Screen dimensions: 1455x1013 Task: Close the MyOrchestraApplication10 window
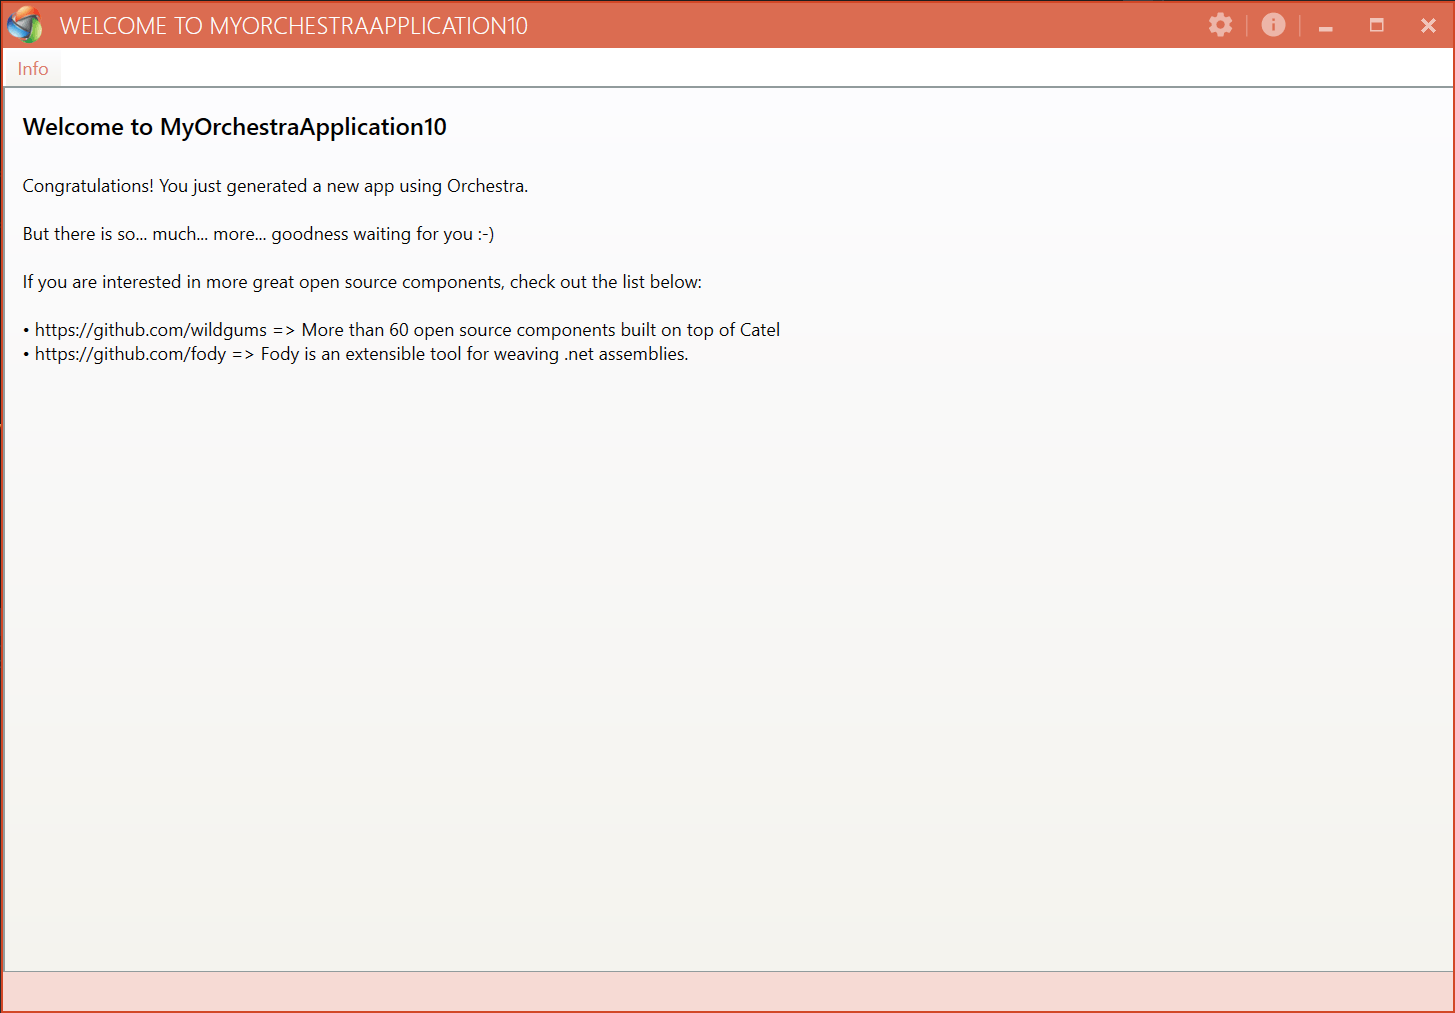coord(1428,25)
